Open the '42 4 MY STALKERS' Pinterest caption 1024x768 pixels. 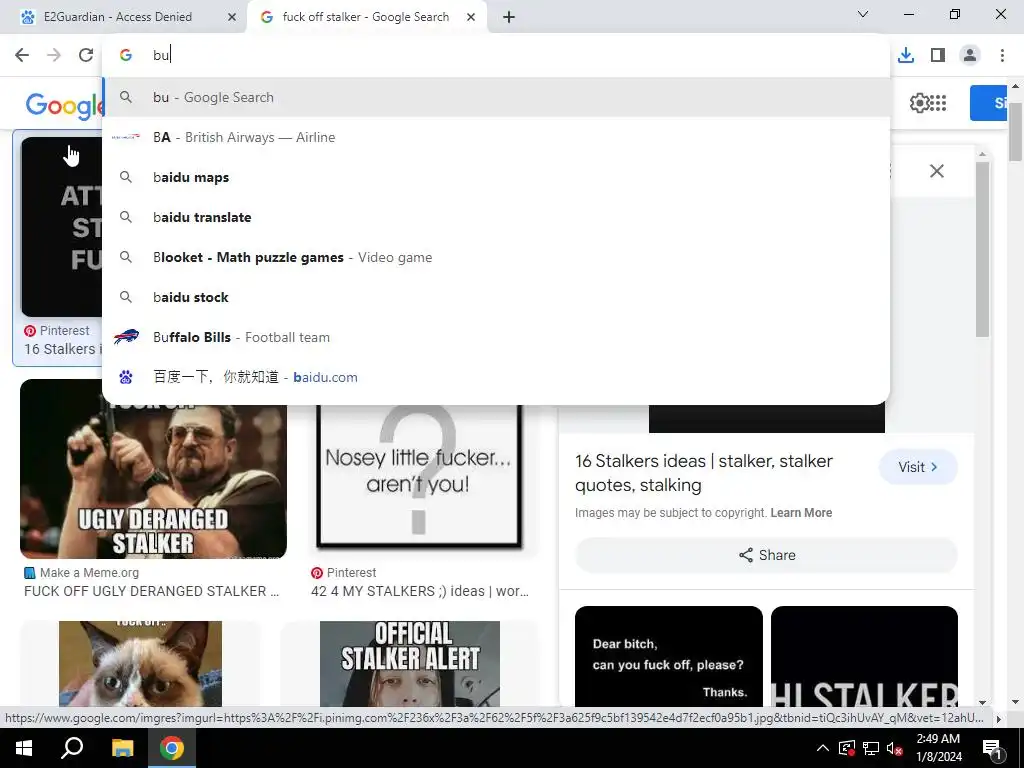(420, 591)
